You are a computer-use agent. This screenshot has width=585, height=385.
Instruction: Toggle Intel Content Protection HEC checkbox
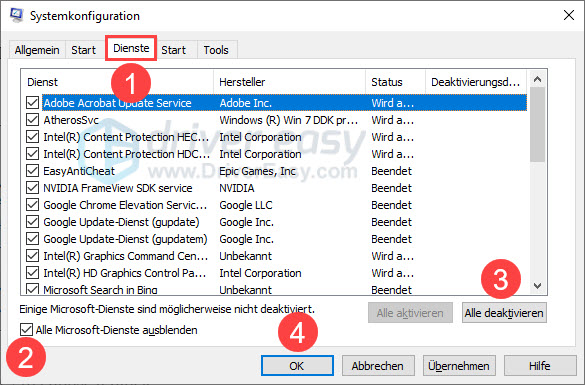[32, 137]
